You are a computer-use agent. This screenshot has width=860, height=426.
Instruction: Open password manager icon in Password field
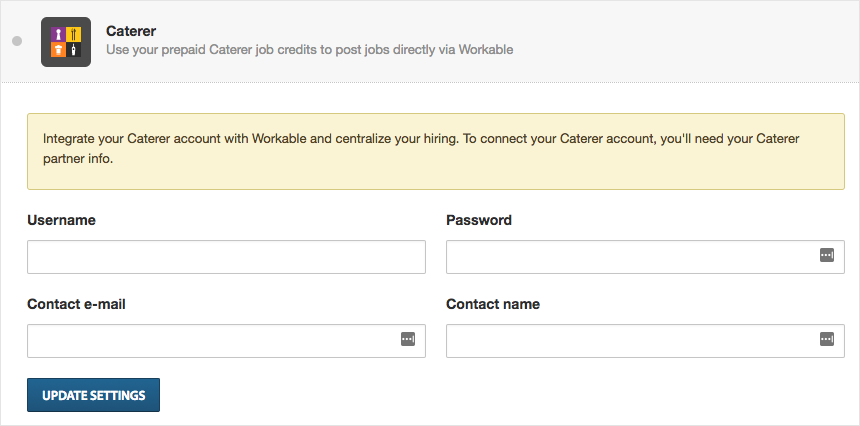tap(827, 255)
